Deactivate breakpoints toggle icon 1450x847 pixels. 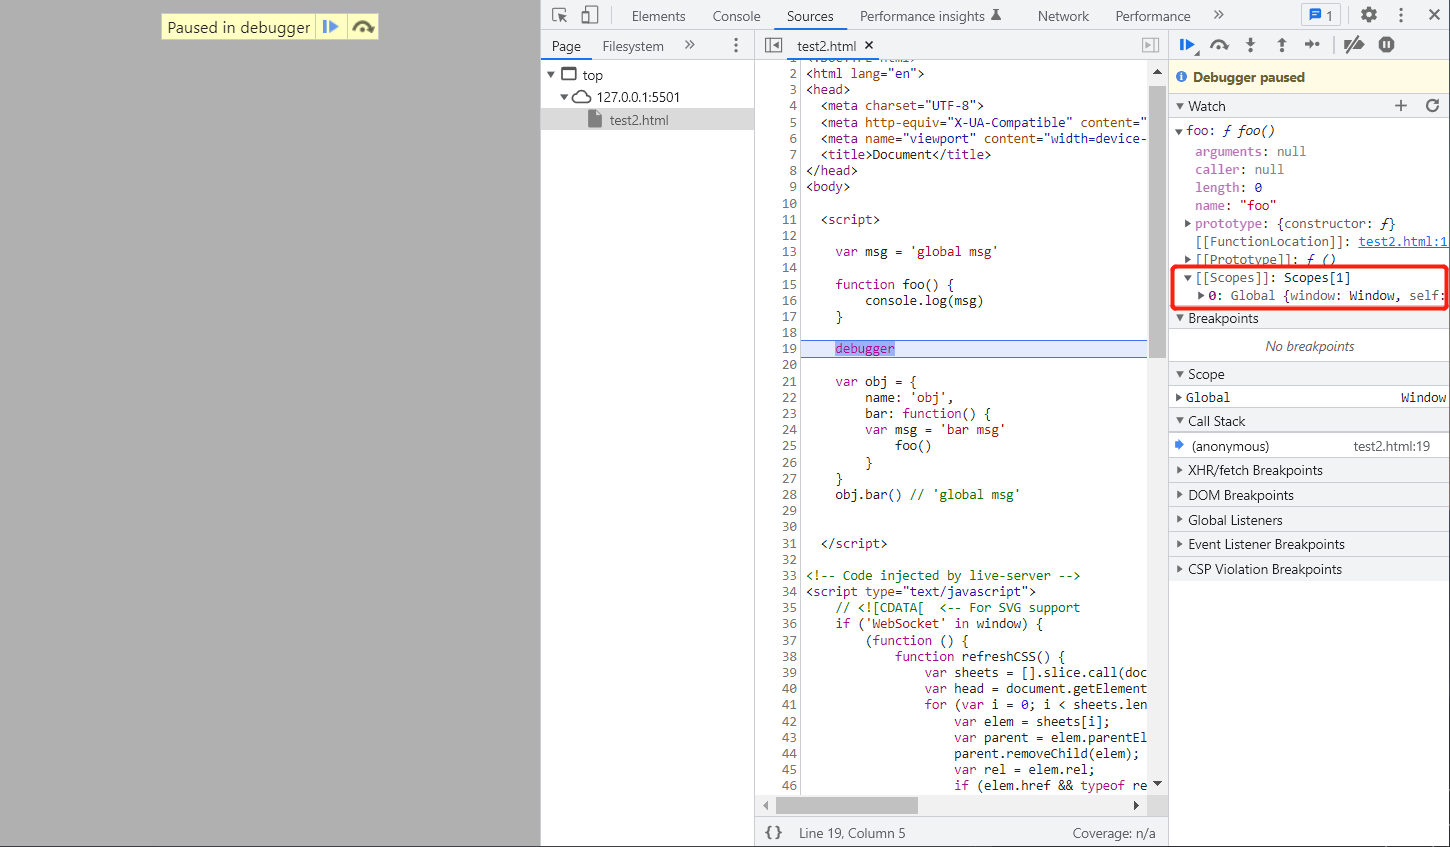[x=1354, y=45]
